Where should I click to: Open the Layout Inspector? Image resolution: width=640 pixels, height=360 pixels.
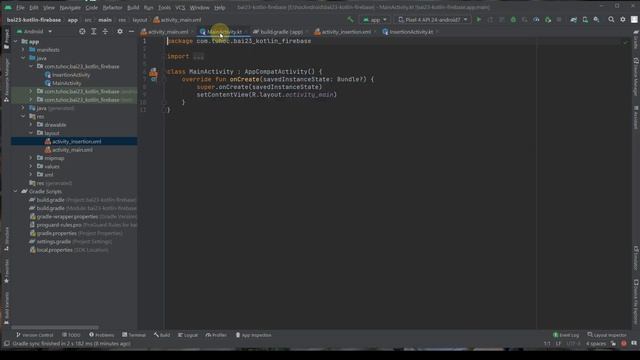[607, 335]
